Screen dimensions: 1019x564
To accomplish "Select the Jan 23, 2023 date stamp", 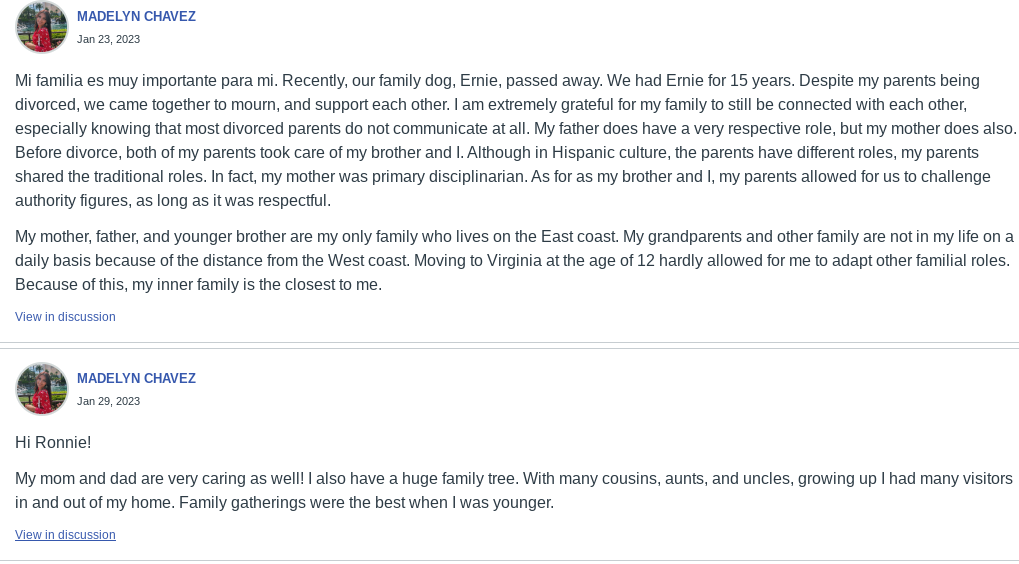I will (x=109, y=39).
